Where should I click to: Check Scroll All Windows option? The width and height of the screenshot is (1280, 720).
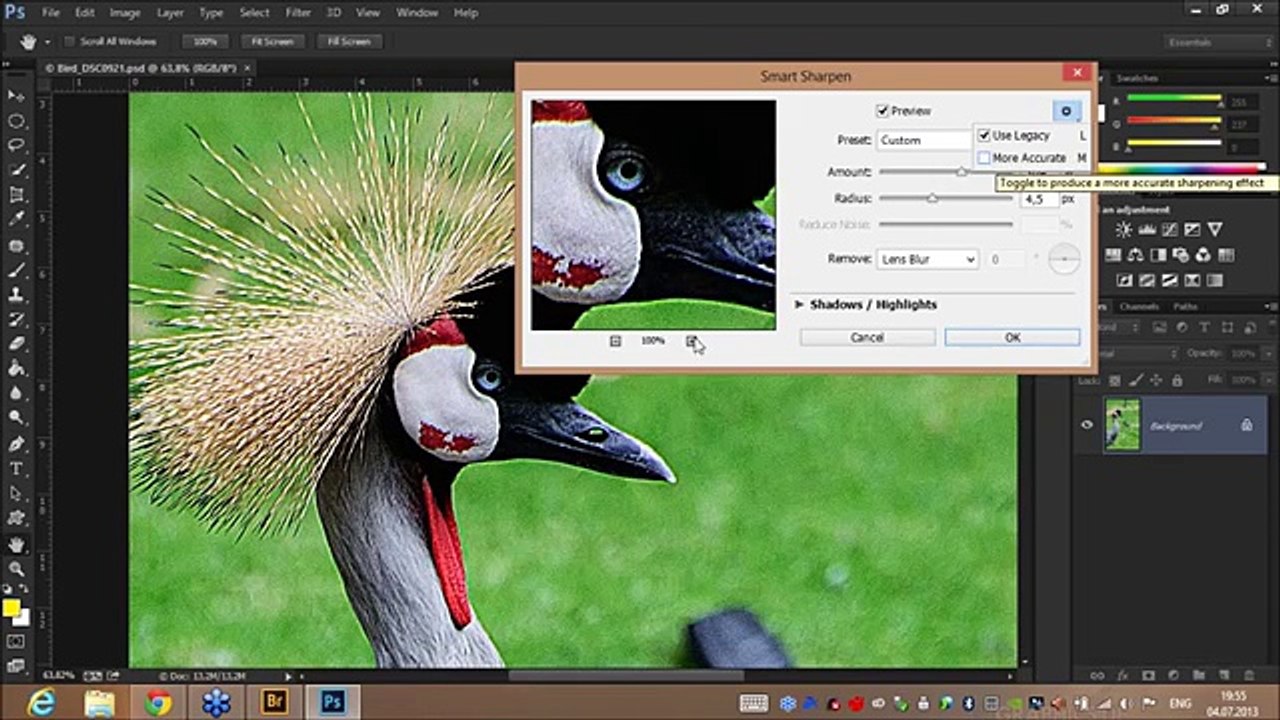(x=70, y=42)
